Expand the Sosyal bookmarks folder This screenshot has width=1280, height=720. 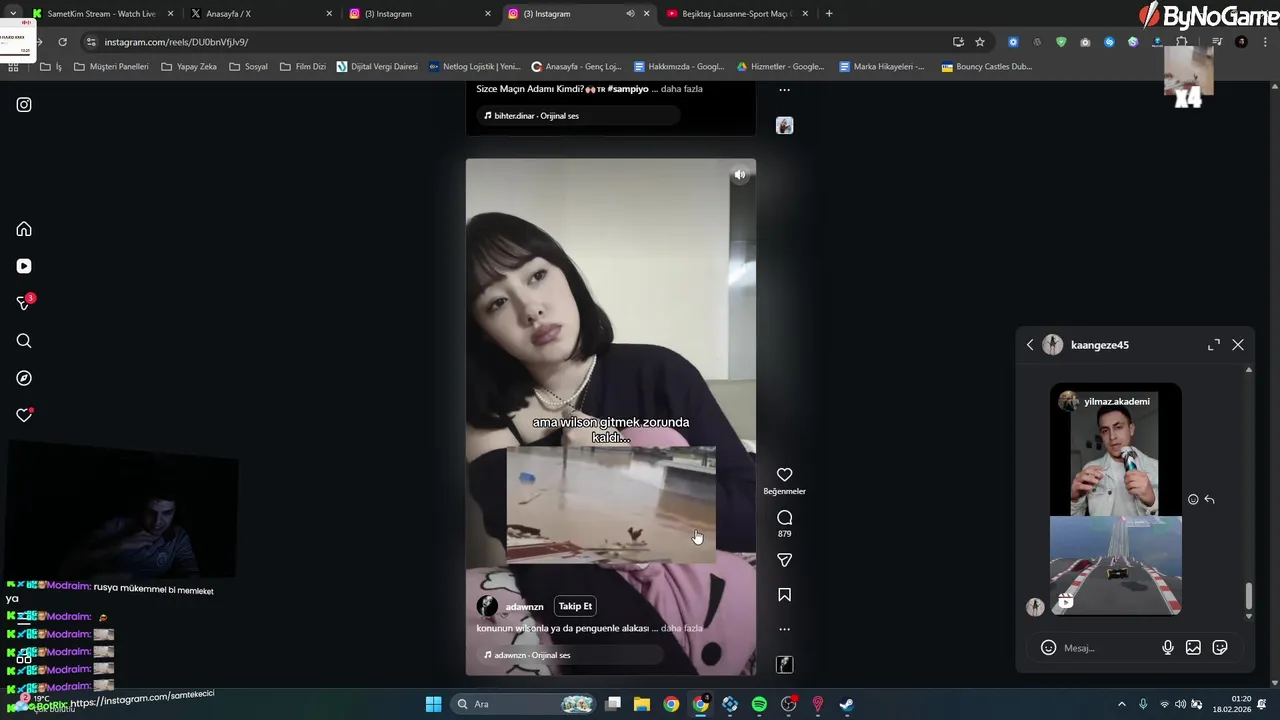(248, 67)
